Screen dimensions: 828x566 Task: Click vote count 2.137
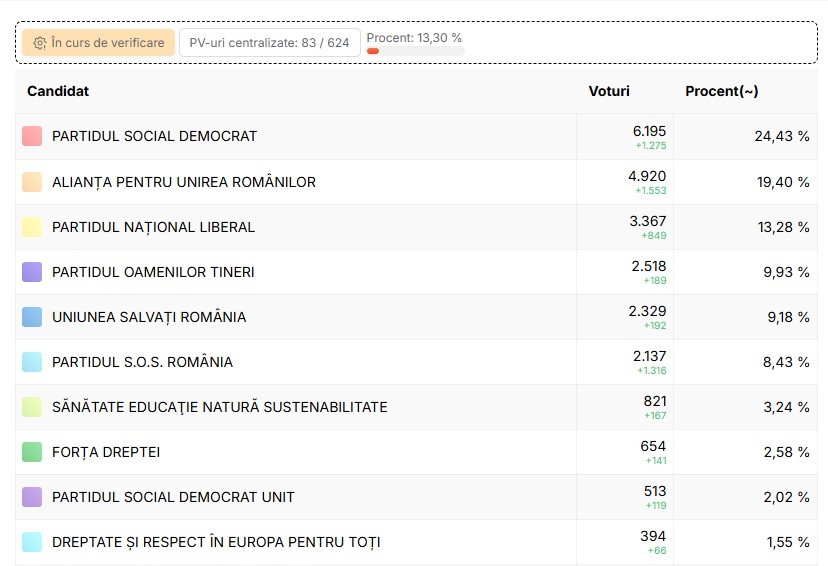pos(650,356)
